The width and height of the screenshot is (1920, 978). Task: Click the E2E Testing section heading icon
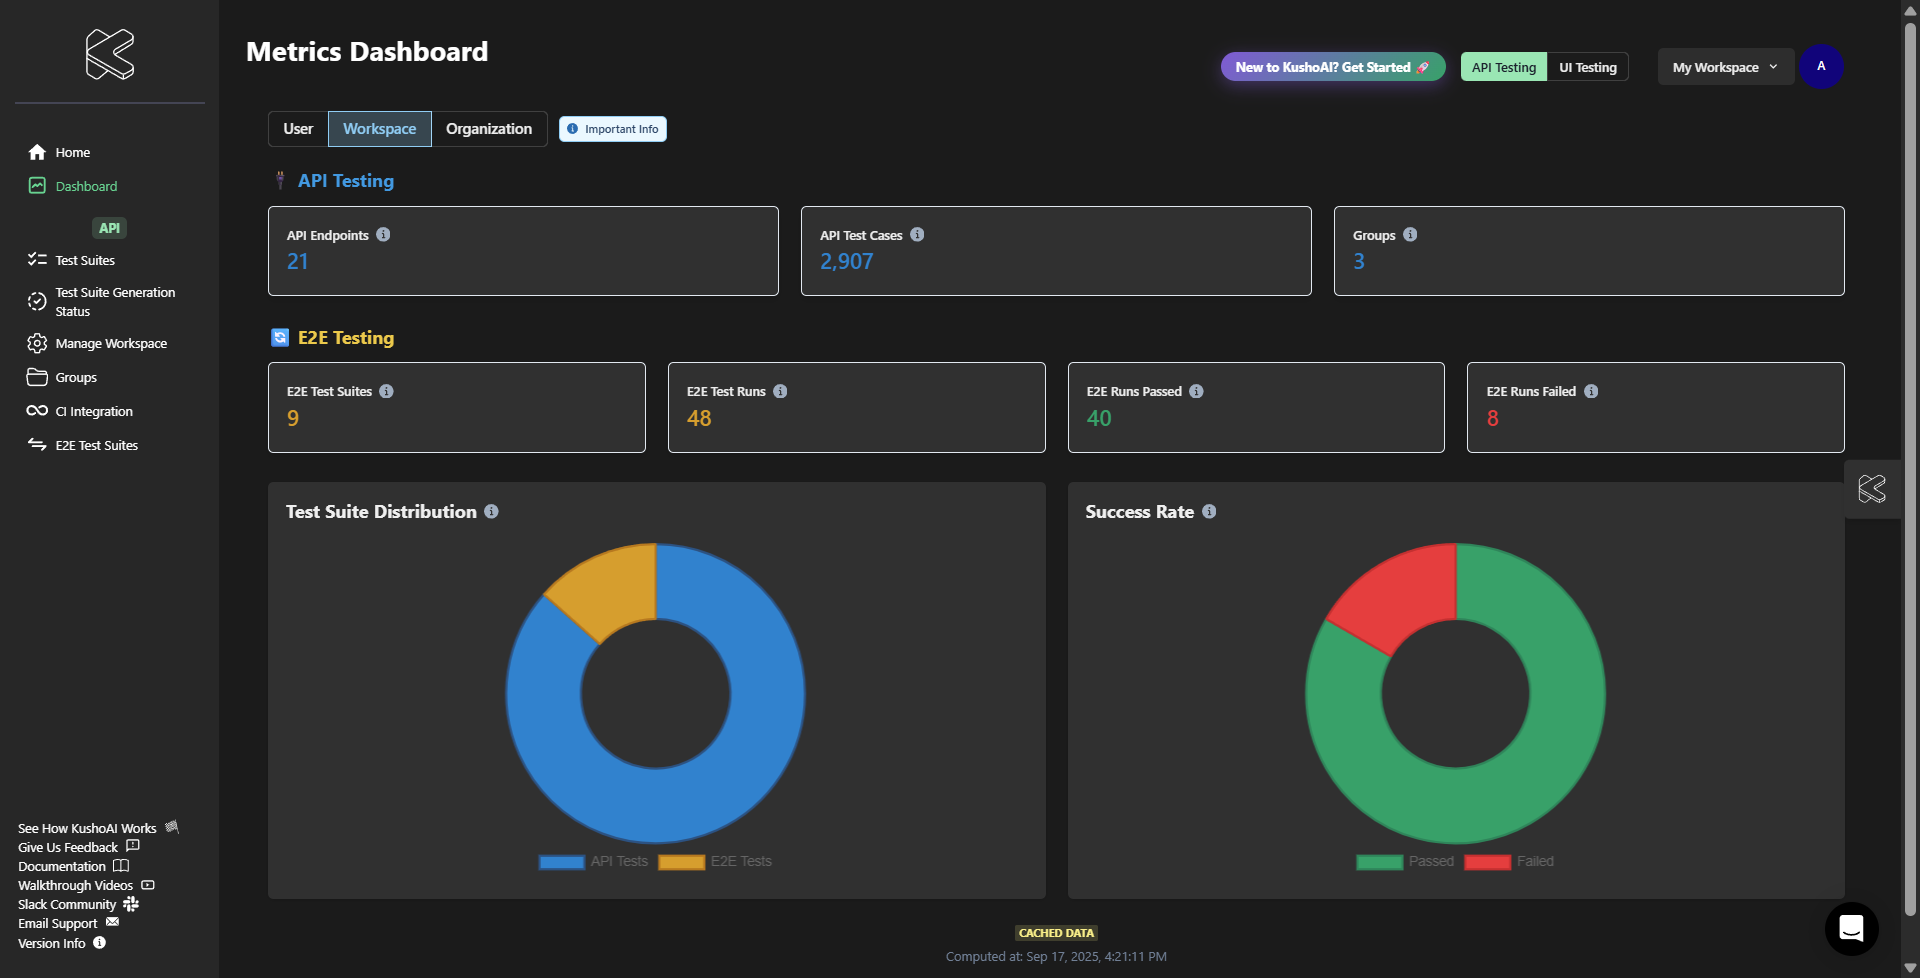(x=280, y=338)
